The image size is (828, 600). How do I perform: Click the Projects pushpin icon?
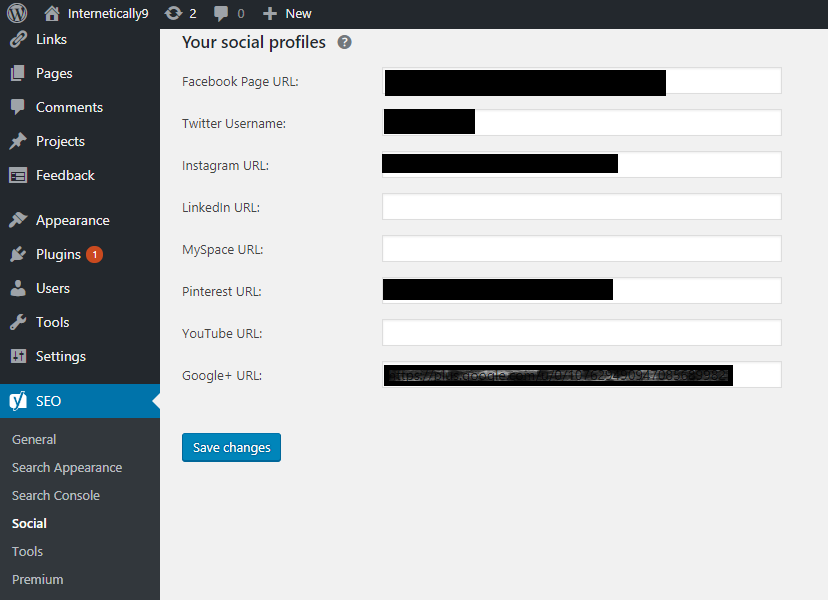pos(18,141)
